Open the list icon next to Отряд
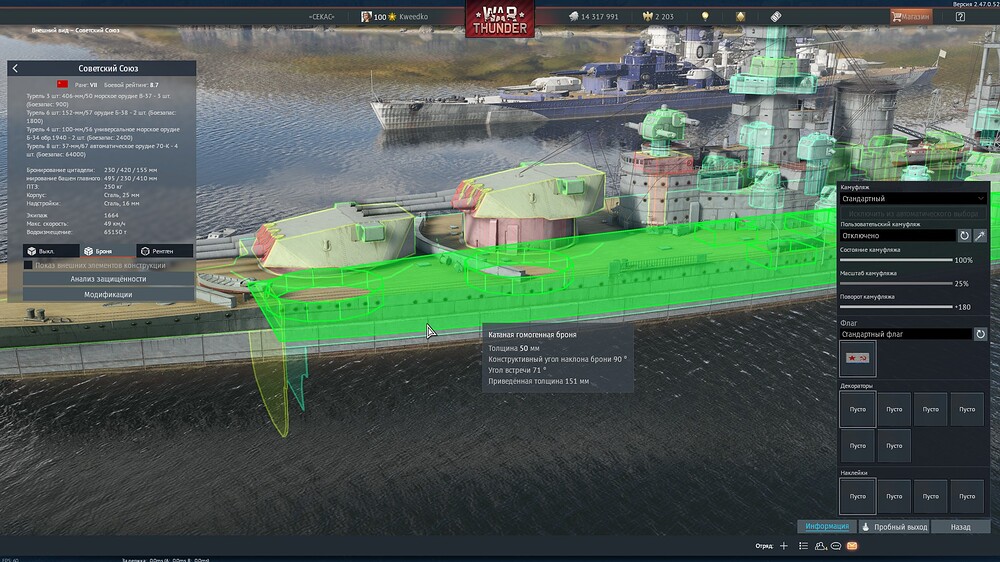This screenshot has height=562, width=1000. [804, 546]
